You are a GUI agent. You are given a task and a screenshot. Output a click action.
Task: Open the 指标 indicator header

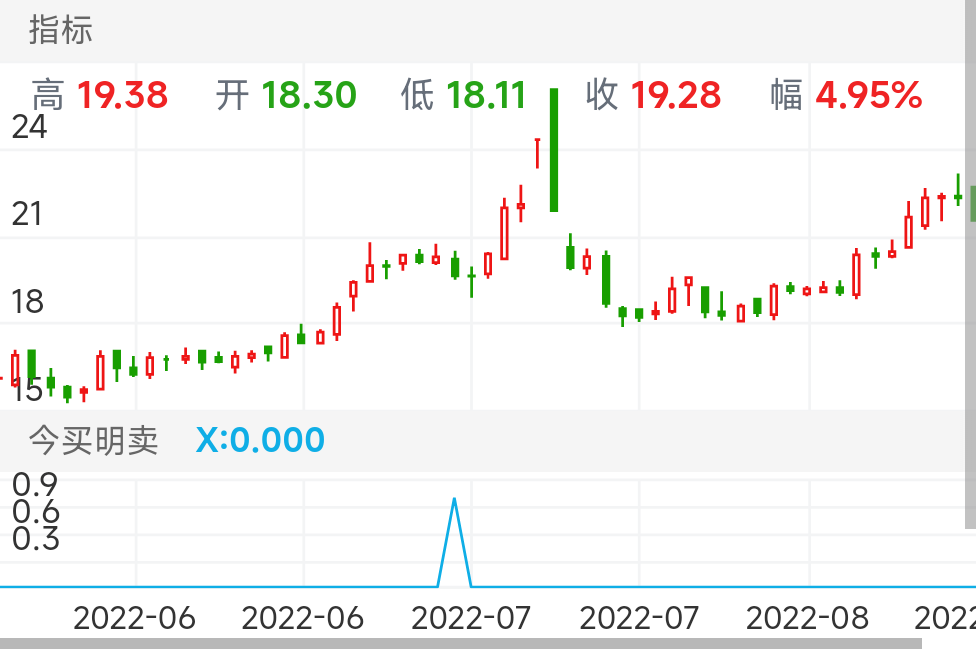60,30
